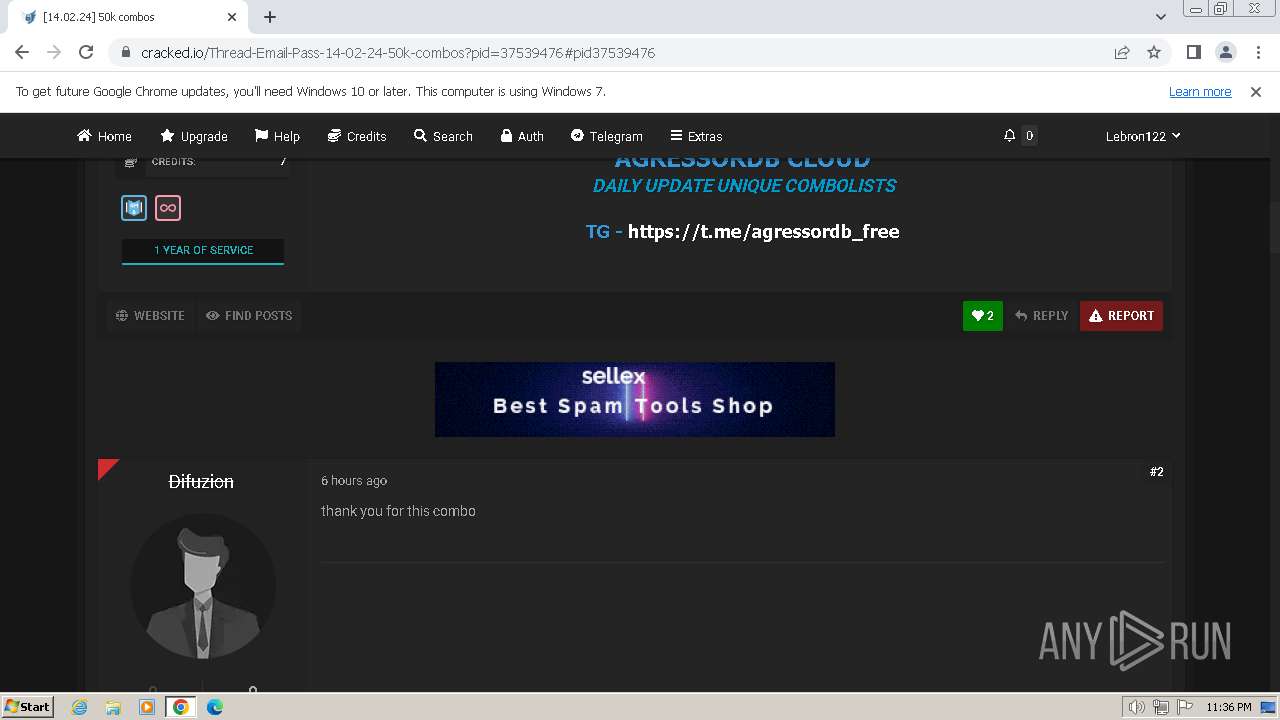Bookmark this page with the star icon
The image size is (1280, 720).
(x=1154, y=52)
